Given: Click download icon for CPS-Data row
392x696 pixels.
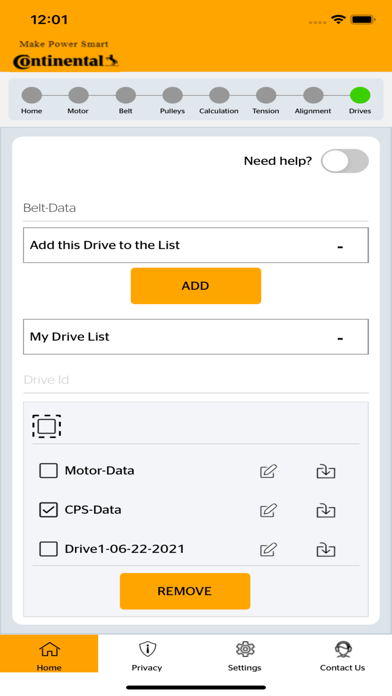Looking at the screenshot, I should click(326, 510).
